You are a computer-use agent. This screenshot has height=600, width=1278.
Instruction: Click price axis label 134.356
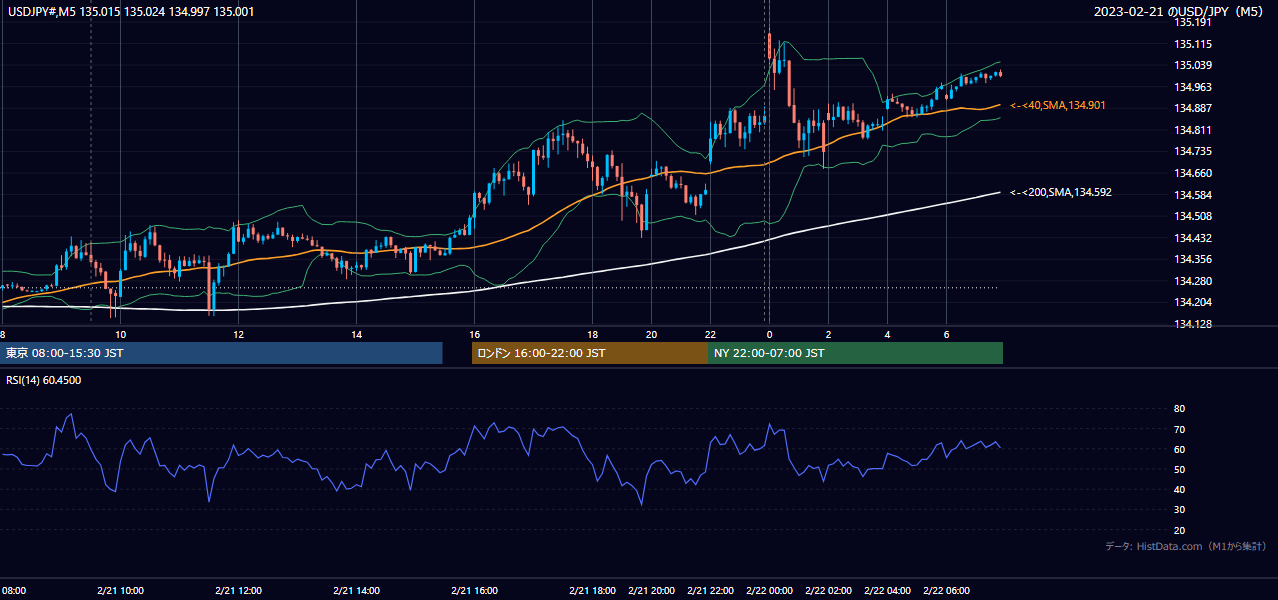coord(1193,259)
